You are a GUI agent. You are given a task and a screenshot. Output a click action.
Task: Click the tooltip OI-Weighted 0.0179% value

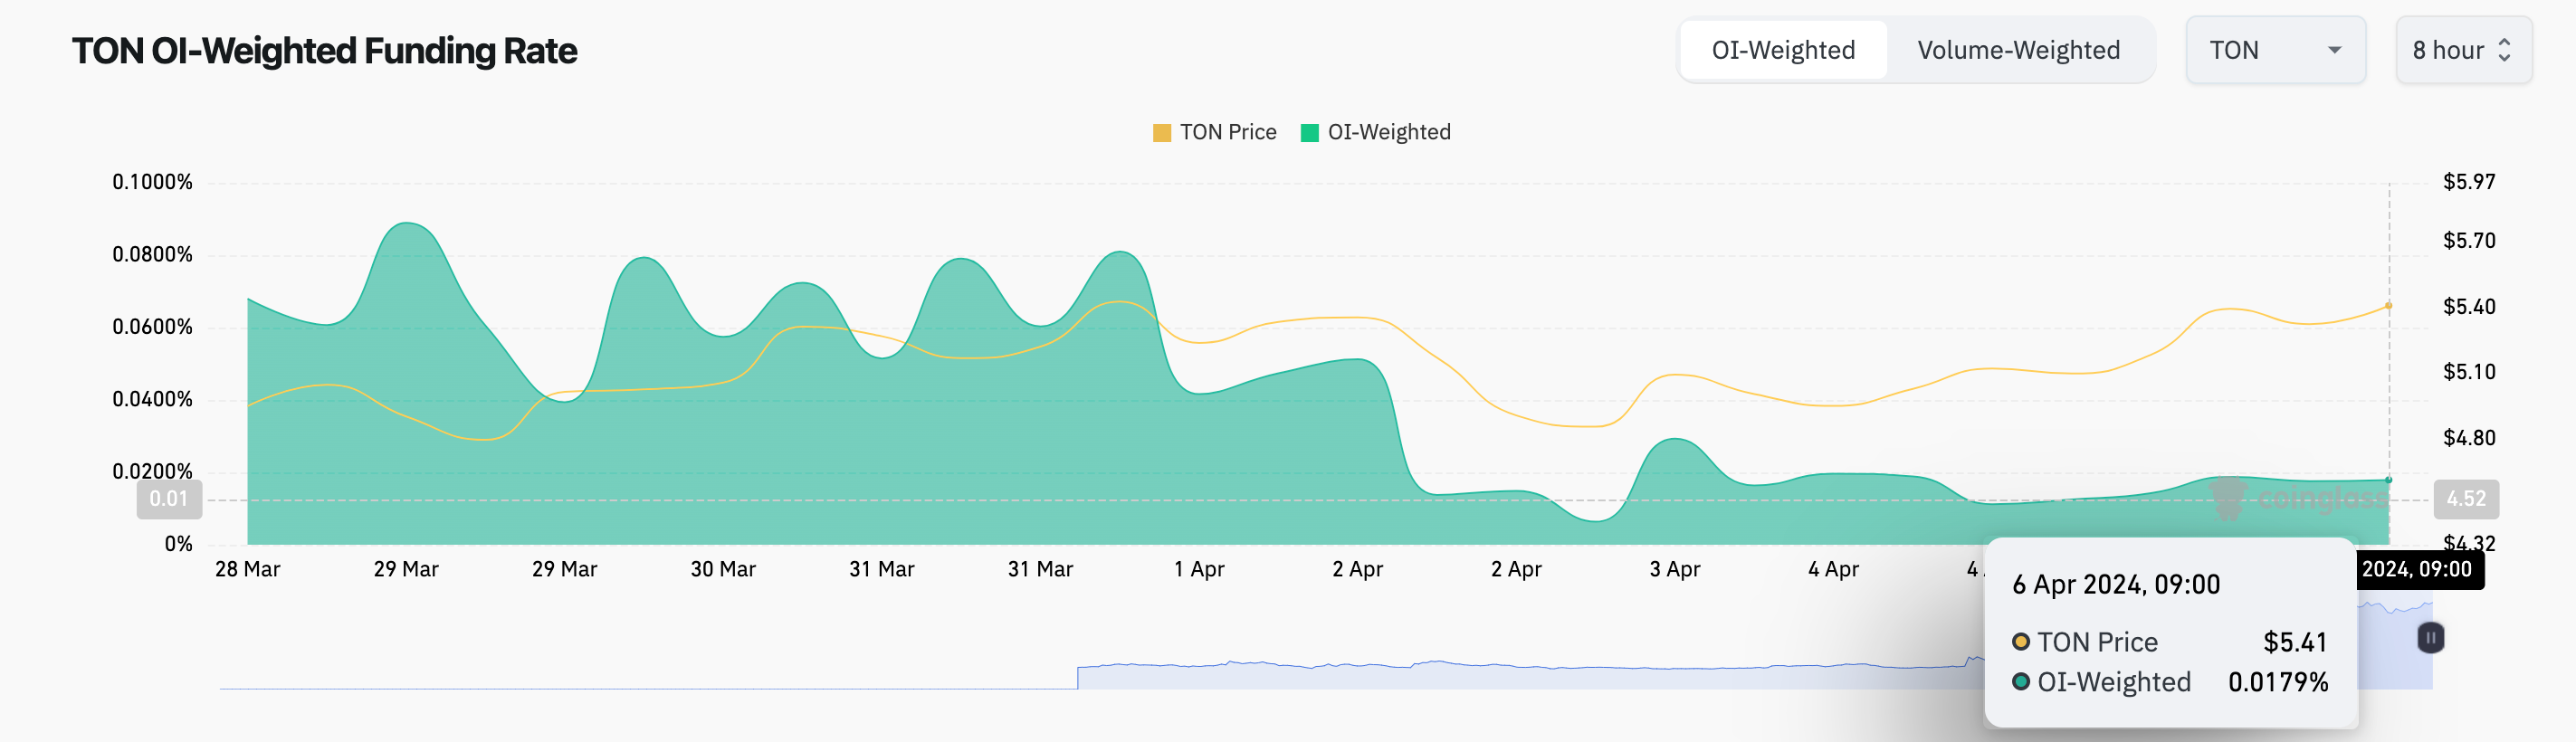2278,682
